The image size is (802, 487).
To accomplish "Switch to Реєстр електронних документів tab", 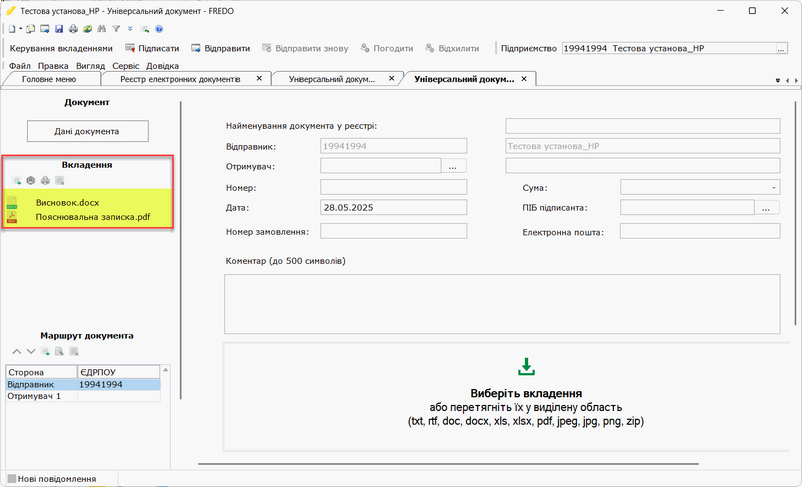I will (x=180, y=79).
